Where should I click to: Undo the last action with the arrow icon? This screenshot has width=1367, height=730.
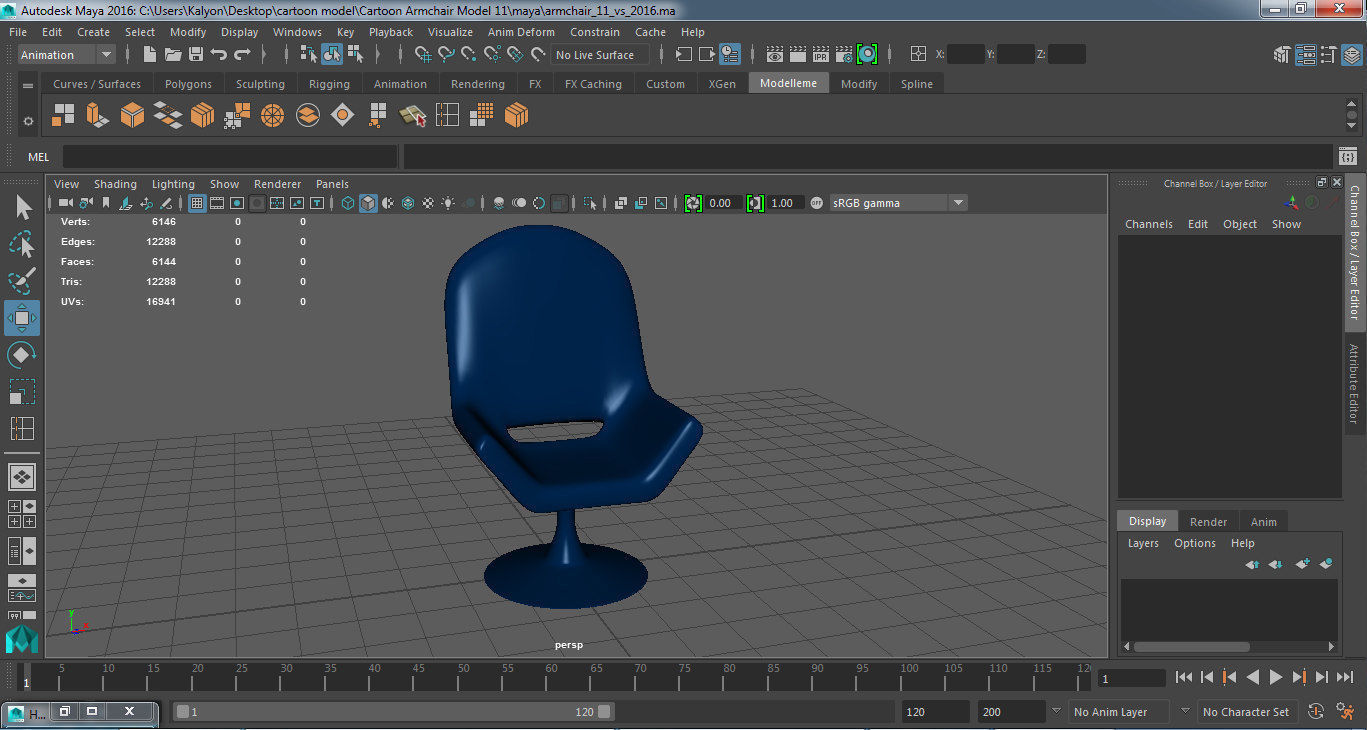pyautogui.click(x=219, y=55)
